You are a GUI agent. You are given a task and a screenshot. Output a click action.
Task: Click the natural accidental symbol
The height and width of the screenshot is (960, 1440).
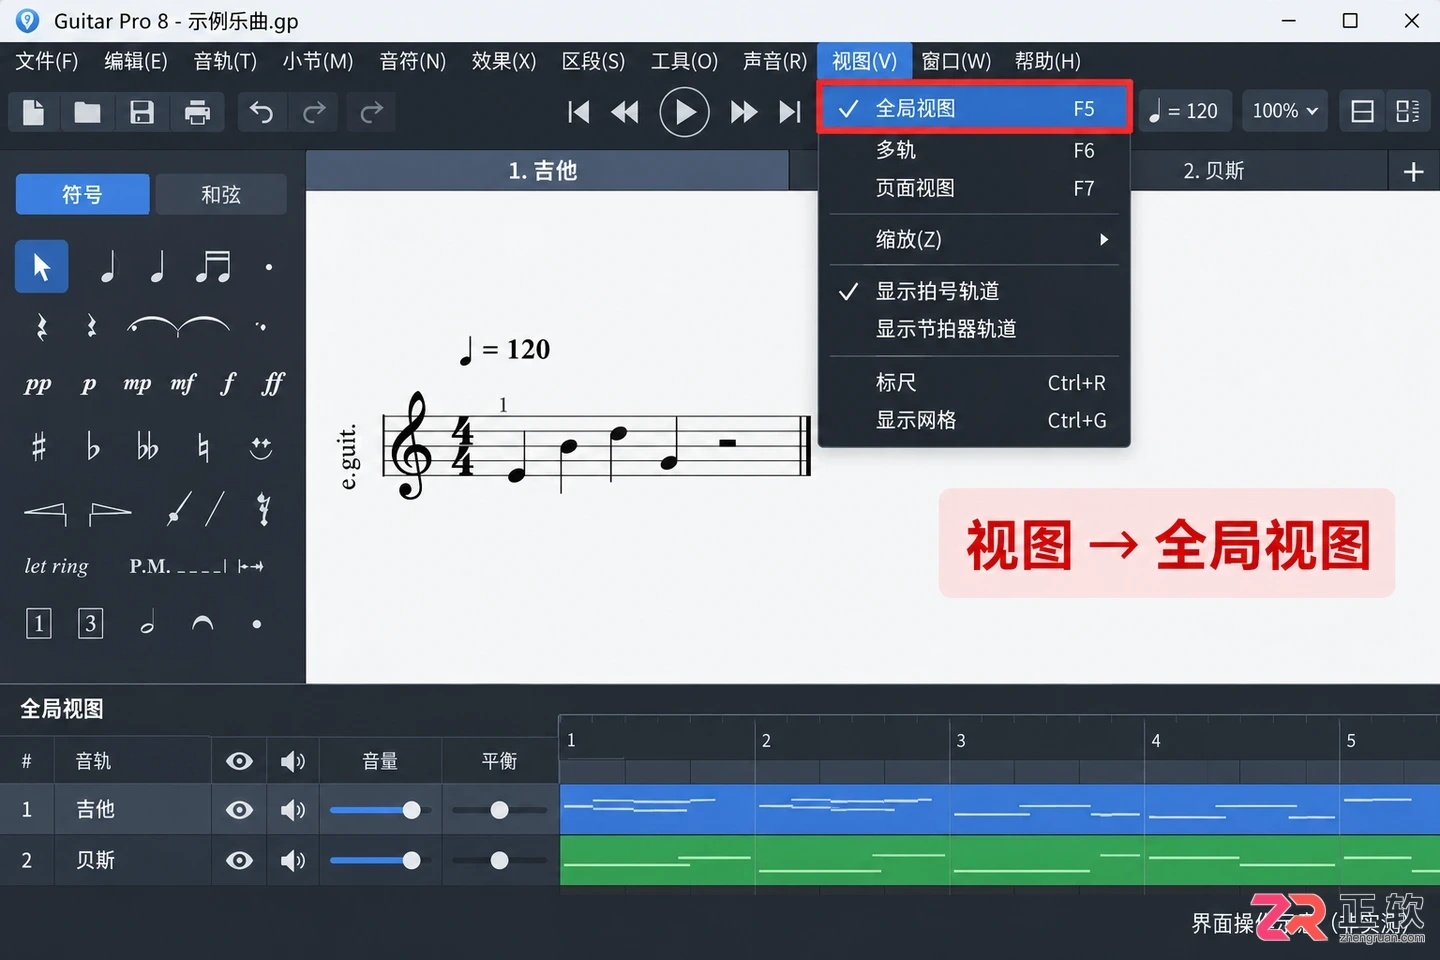pos(203,446)
